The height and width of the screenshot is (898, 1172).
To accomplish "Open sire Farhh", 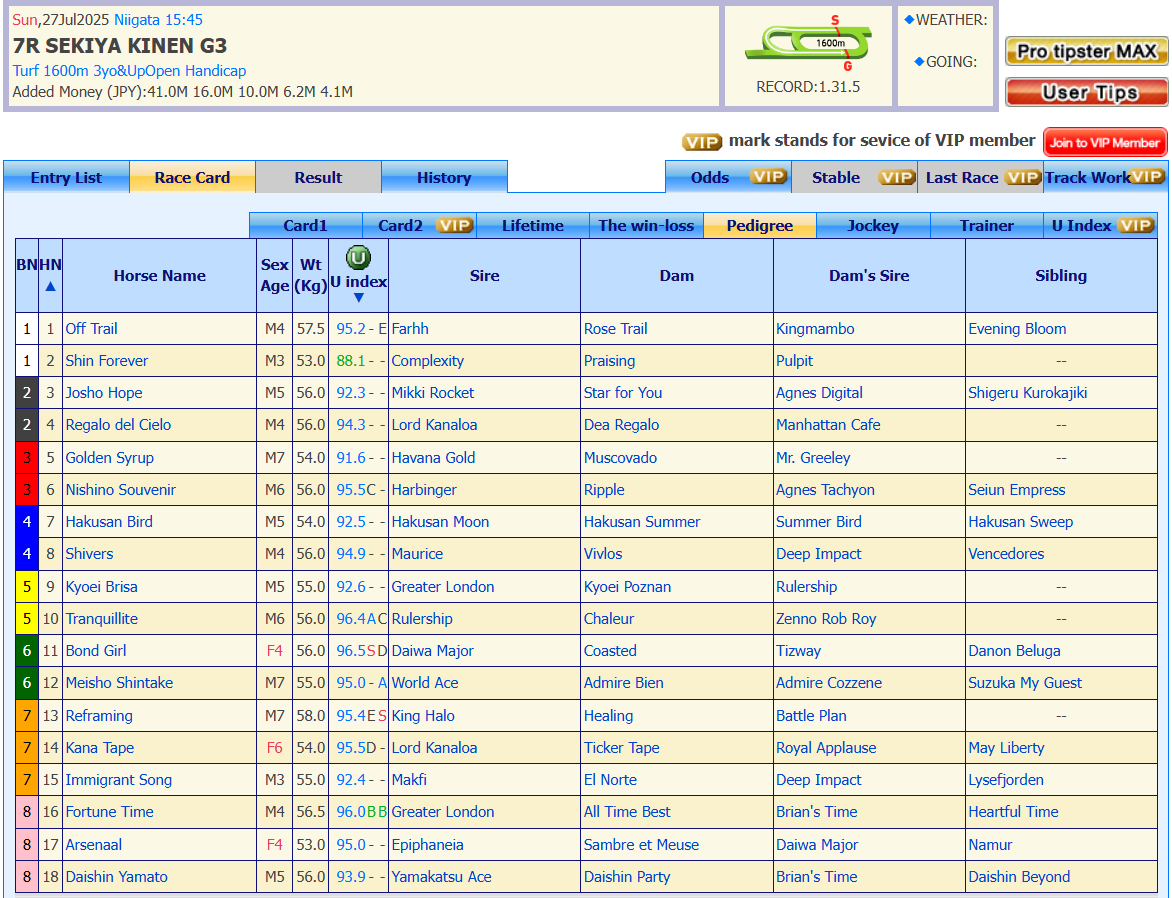I will [410, 328].
